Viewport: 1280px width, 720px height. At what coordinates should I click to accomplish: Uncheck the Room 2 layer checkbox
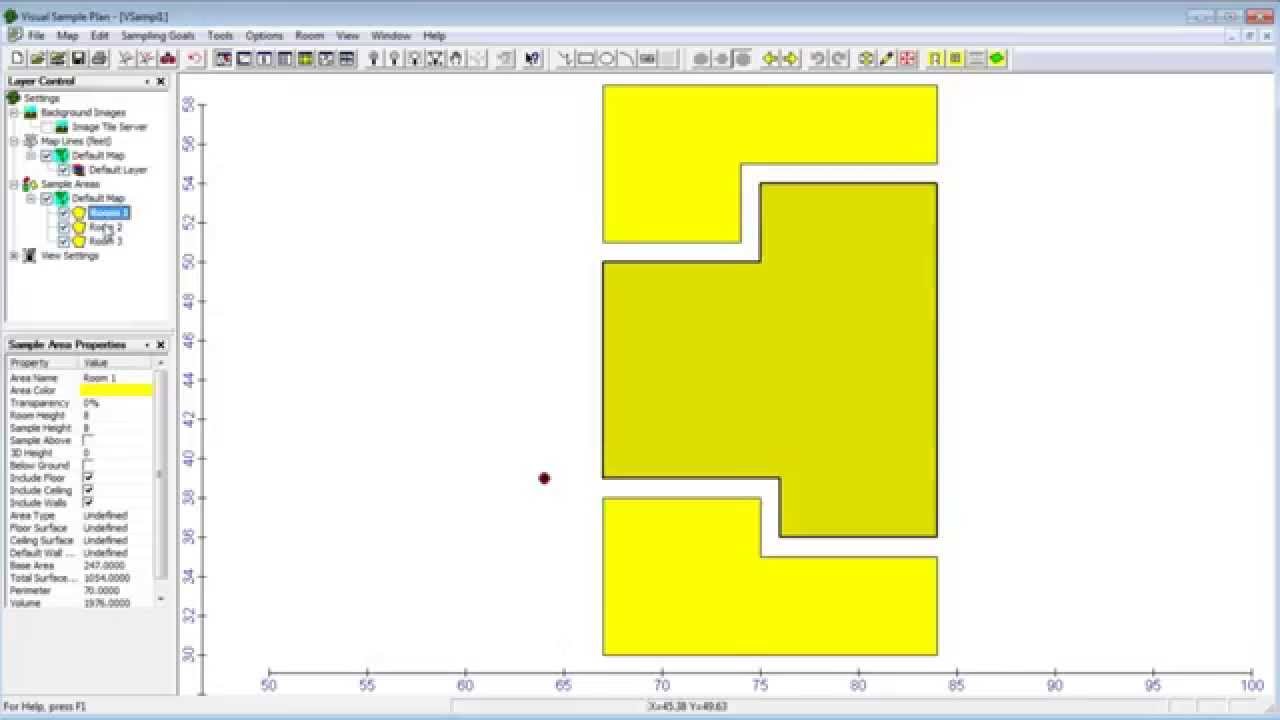click(x=64, y=228)
